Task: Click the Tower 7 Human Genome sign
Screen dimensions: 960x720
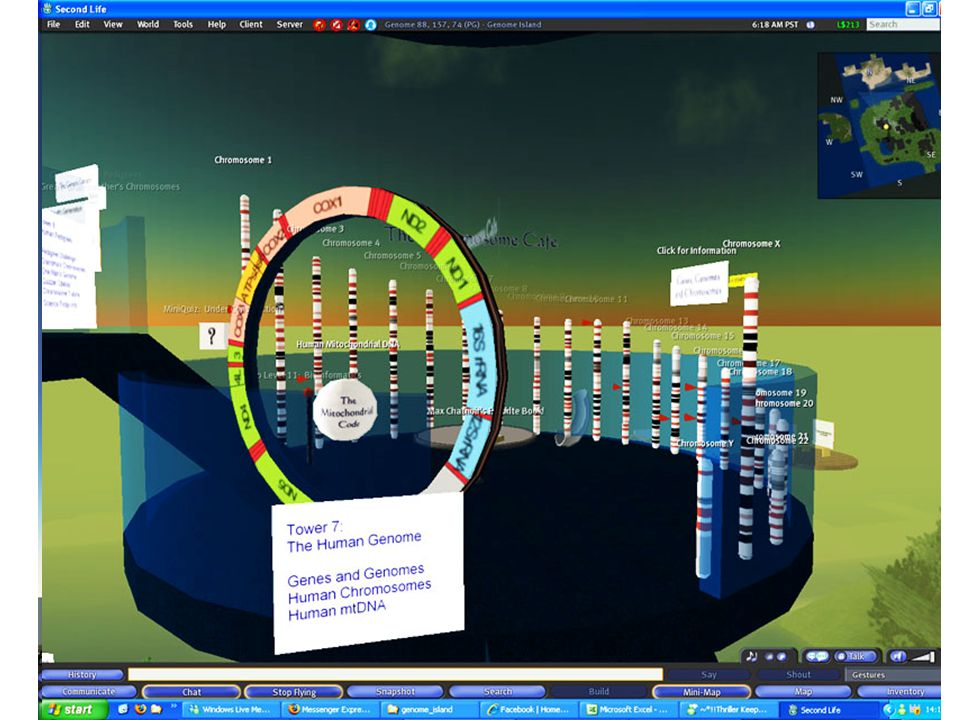Action: [x=367, y=572]
